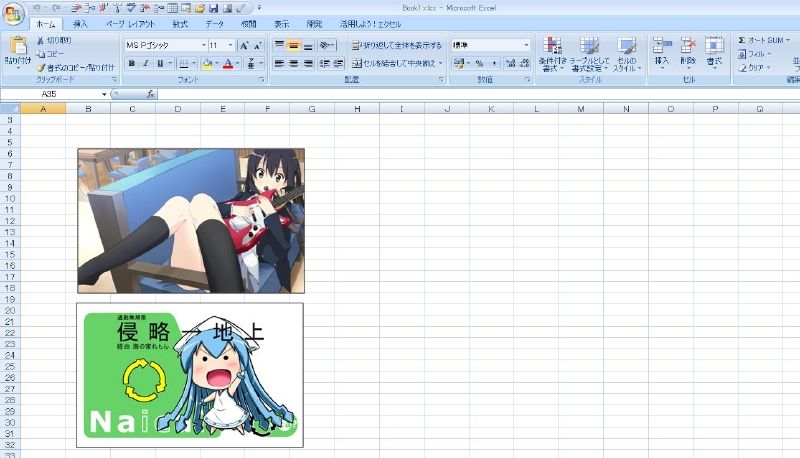Click the Cut (切り取り) scissors icon

coord(40,40)
